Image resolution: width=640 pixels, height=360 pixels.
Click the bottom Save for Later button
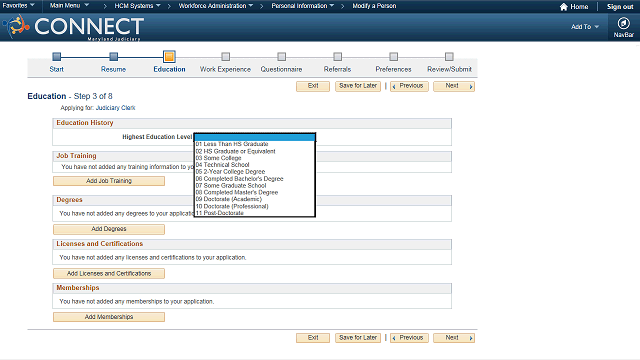tap(358, 338)
